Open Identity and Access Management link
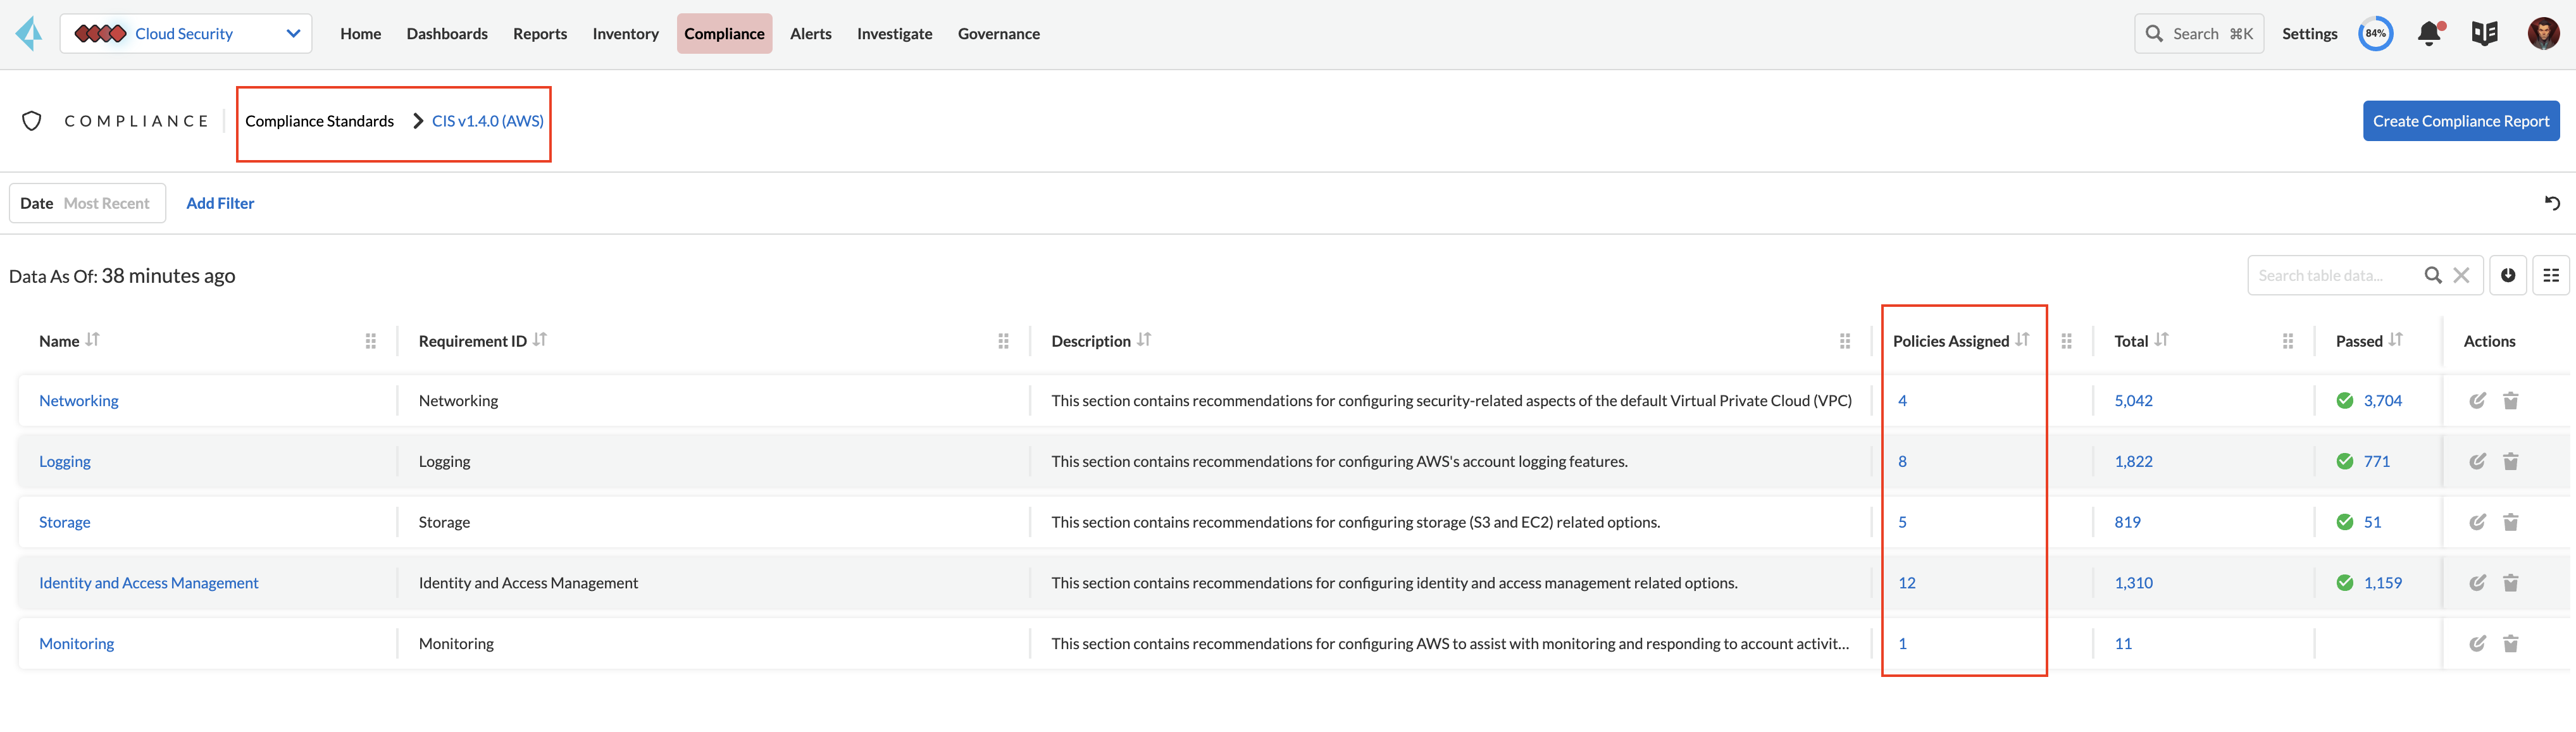 point(148,583)
